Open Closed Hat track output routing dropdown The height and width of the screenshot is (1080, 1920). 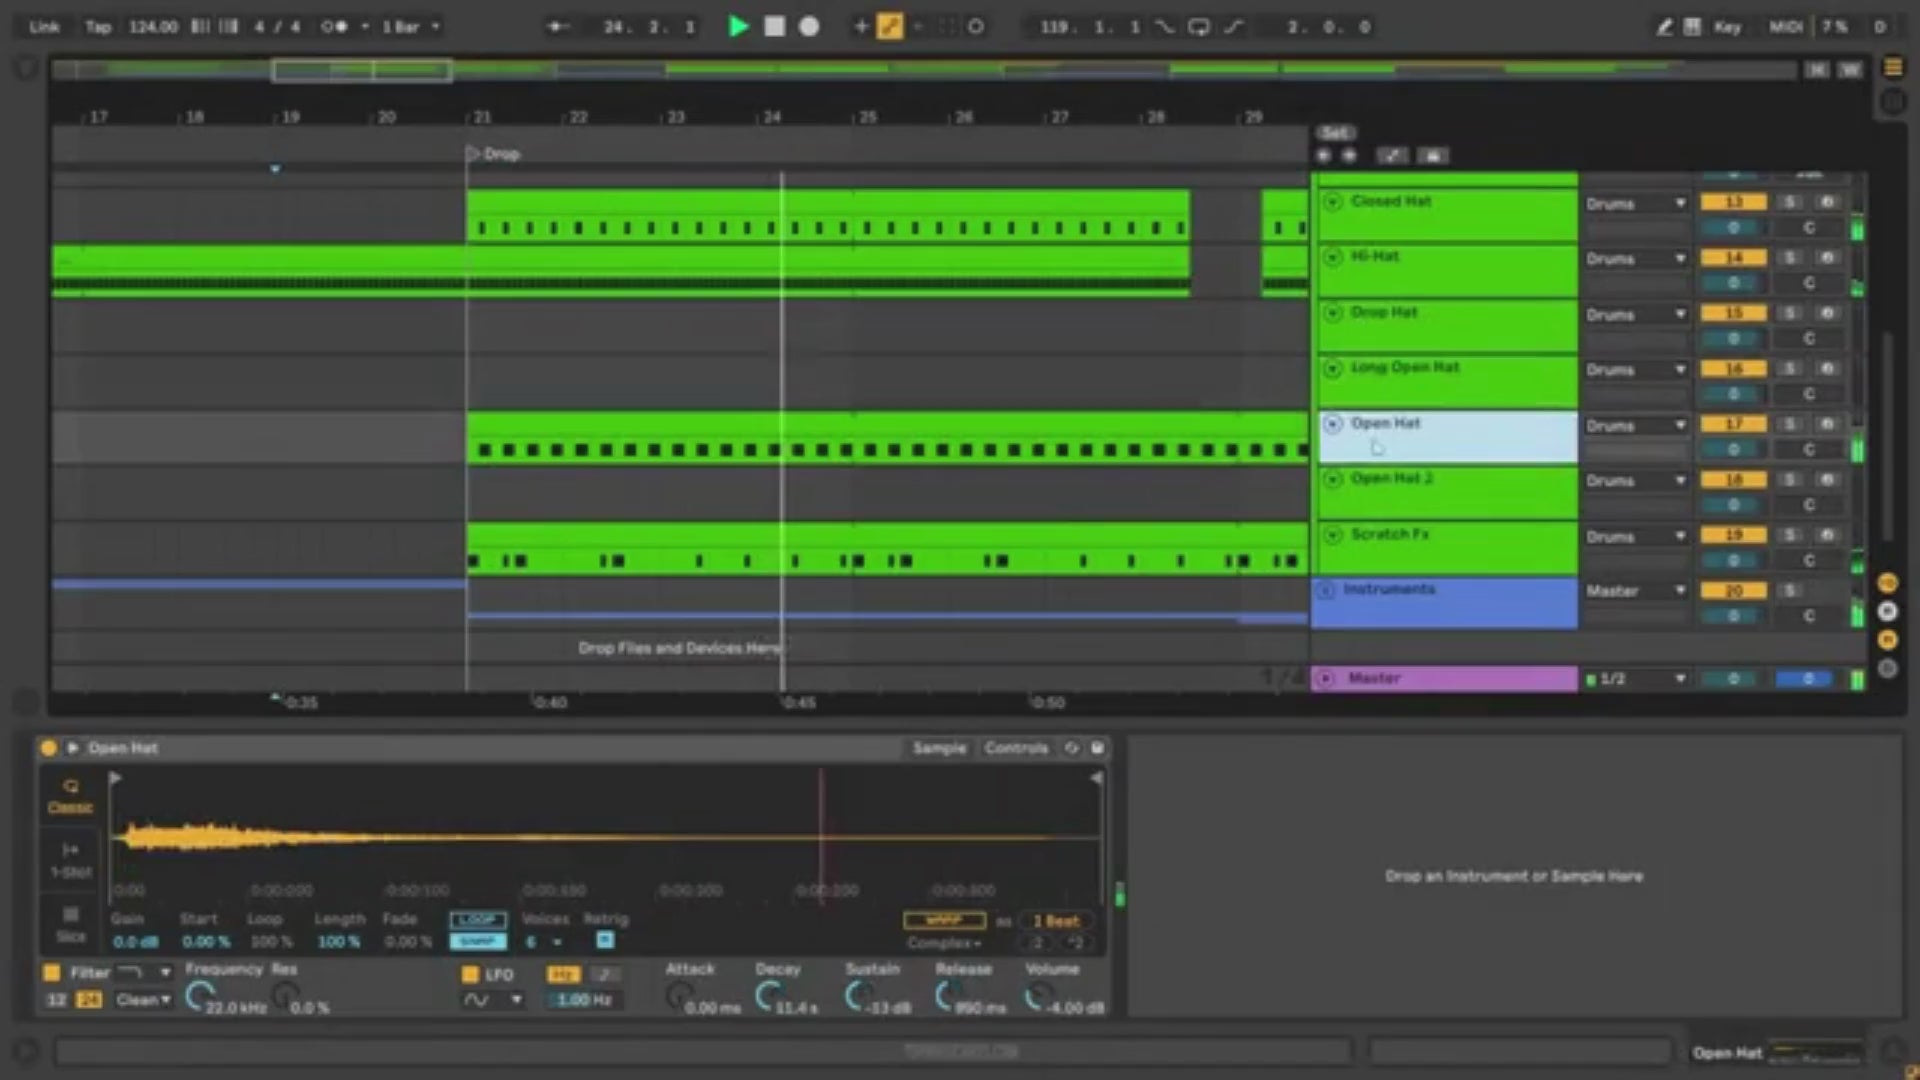[x=1636, y=203]
